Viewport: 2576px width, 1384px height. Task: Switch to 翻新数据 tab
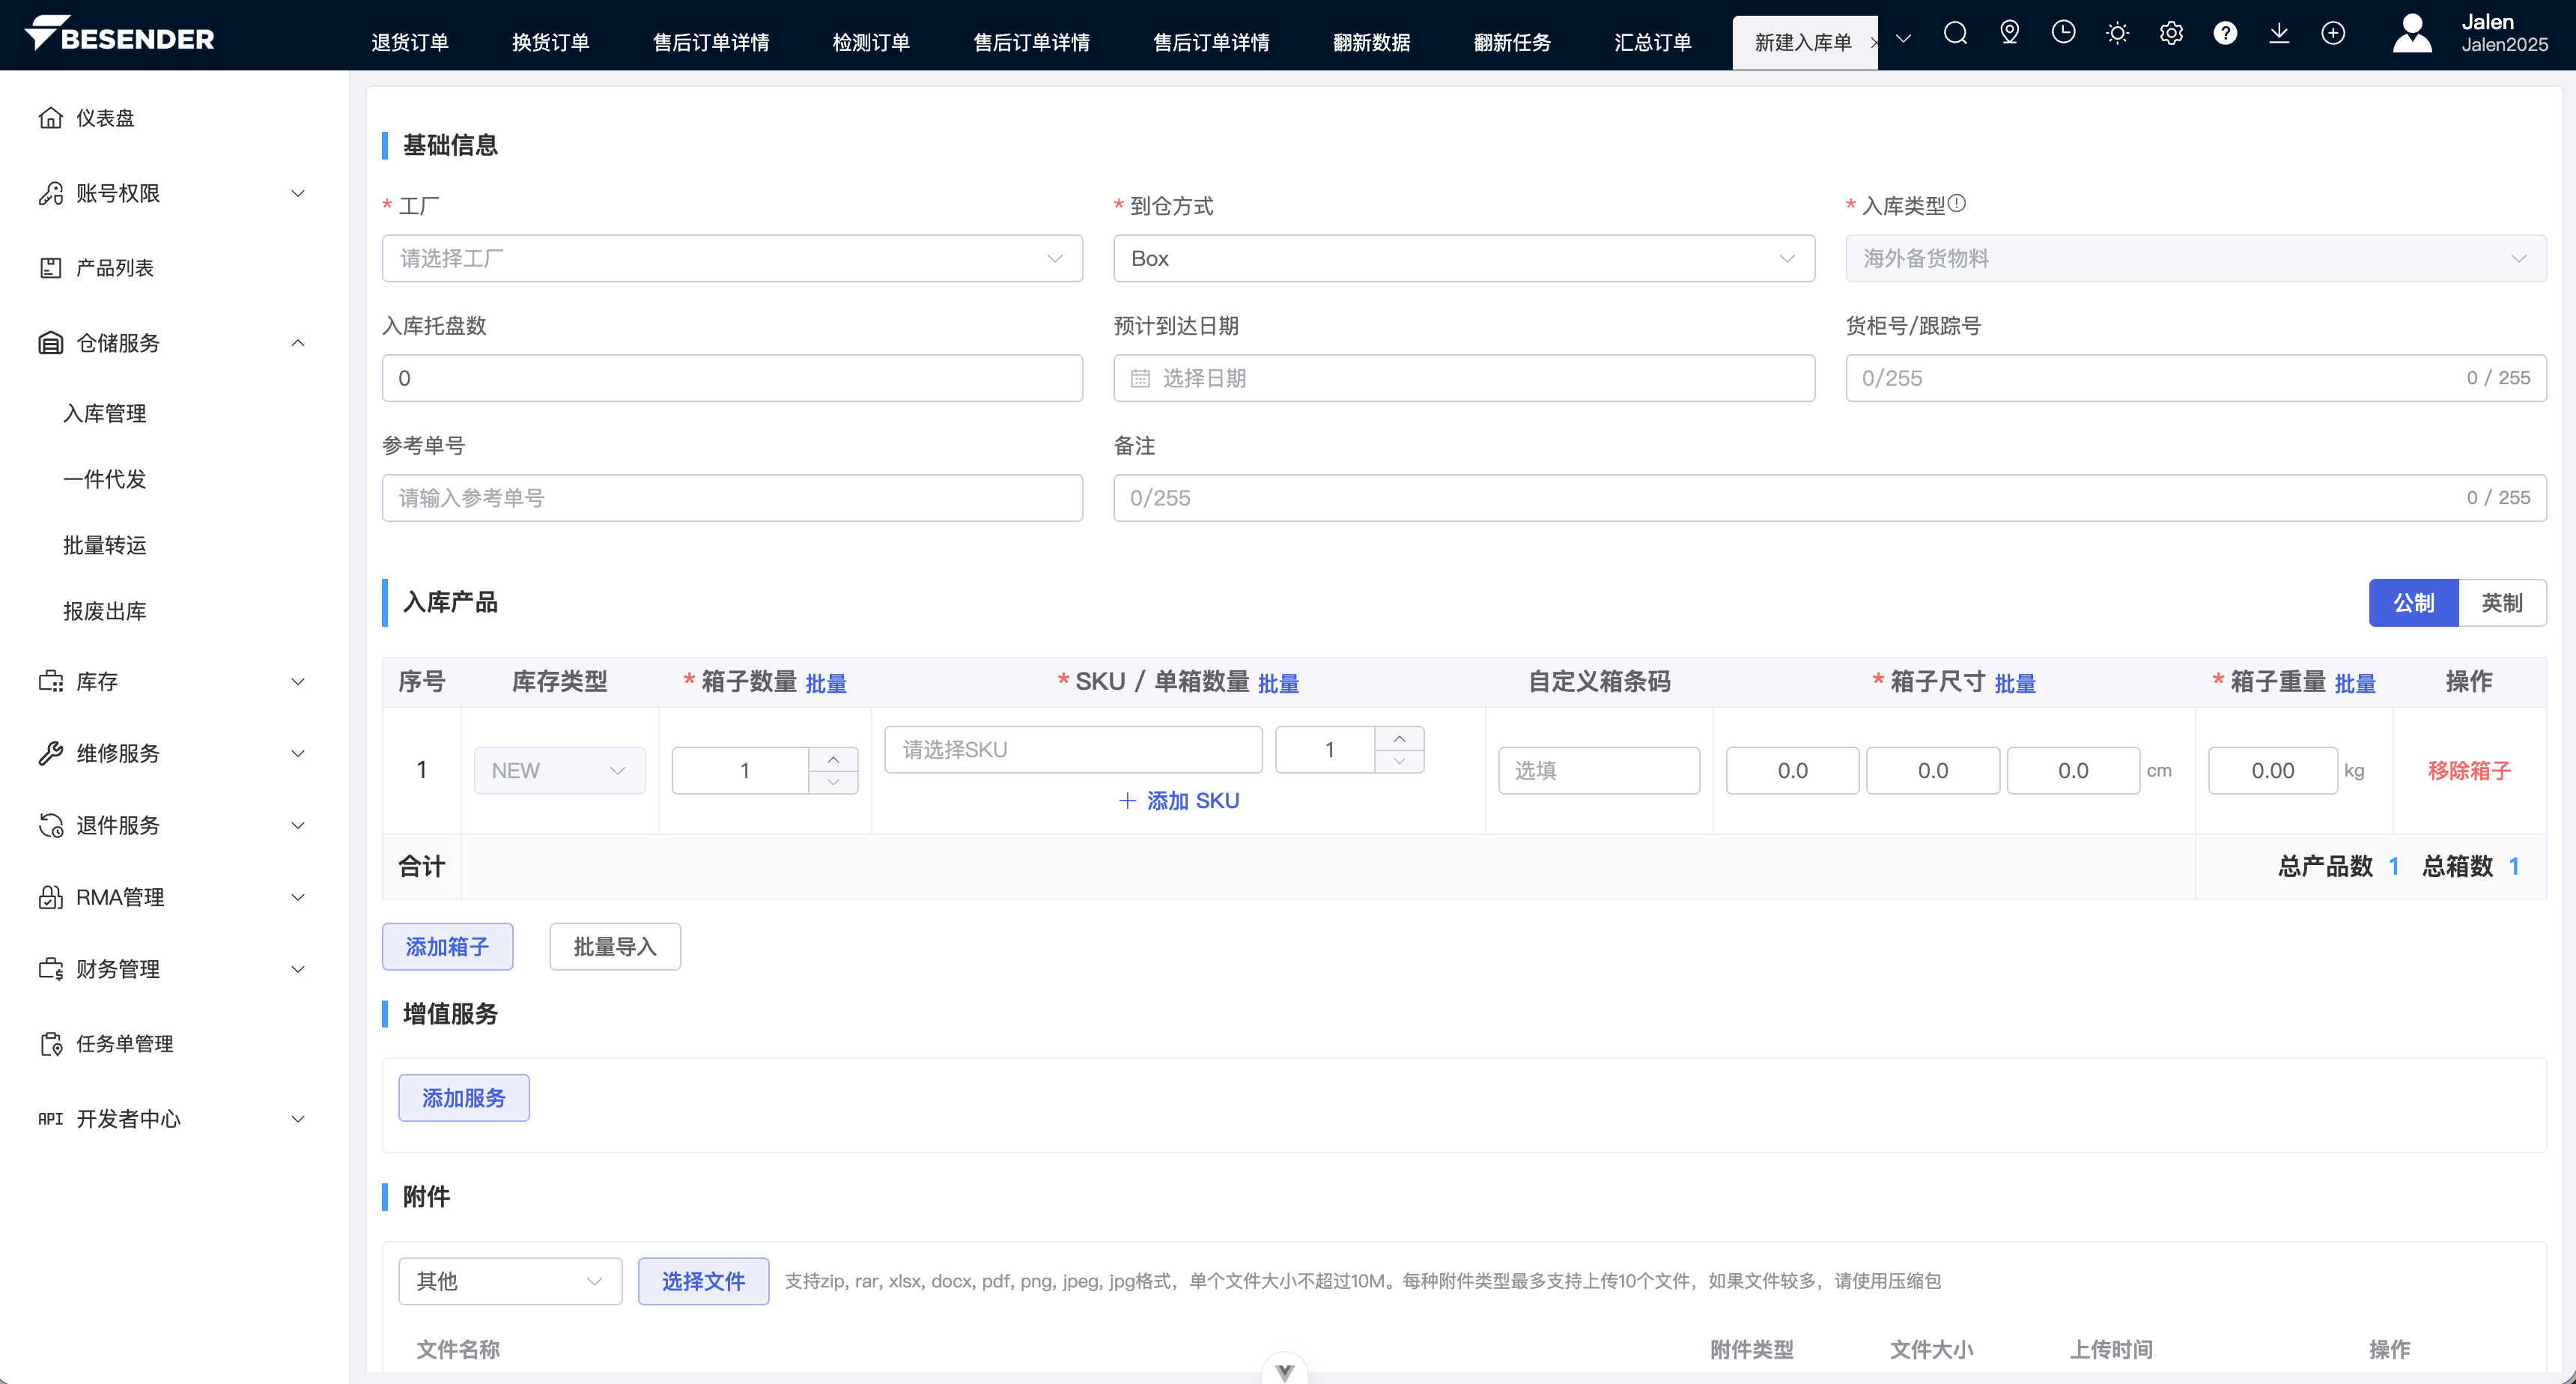(x=1372, y=43)
